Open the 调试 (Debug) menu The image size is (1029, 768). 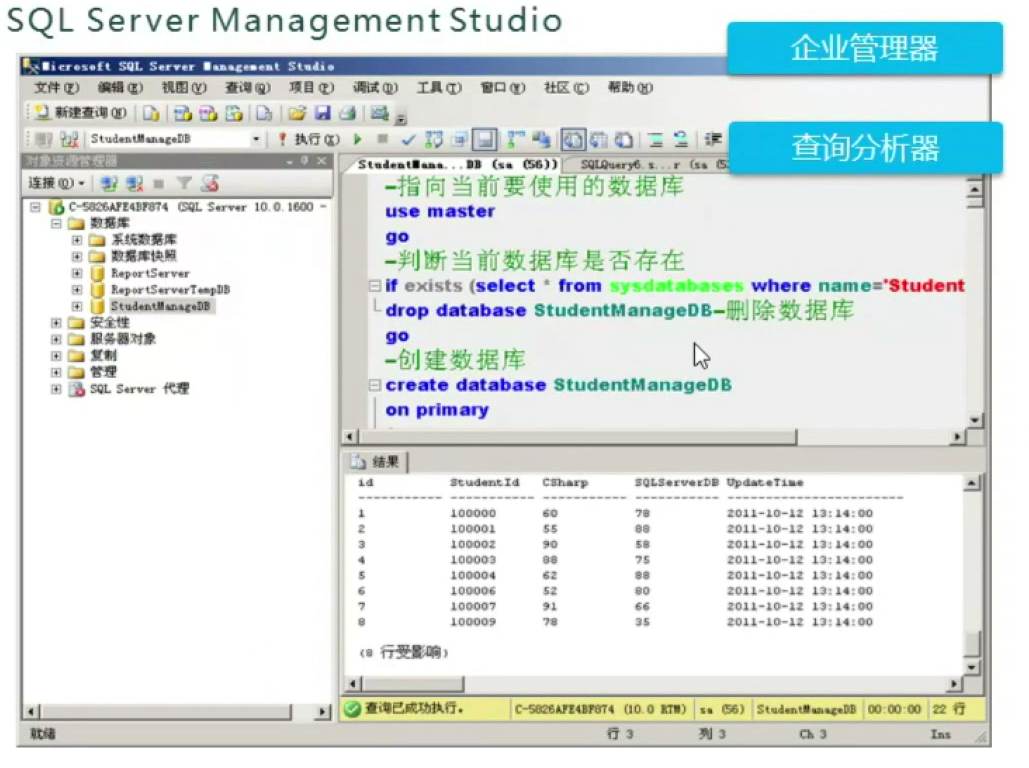[x=375, y=87]
